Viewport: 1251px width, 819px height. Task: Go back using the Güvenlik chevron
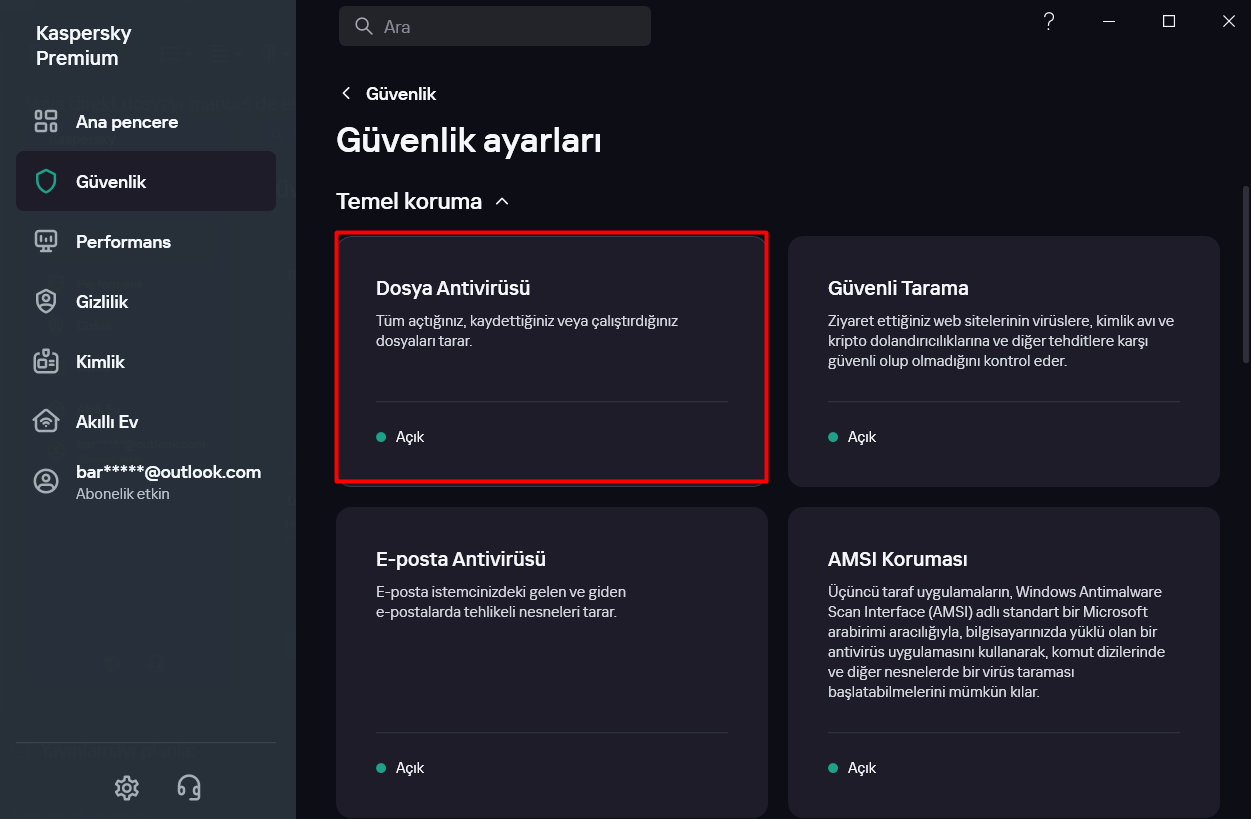(x=347, y=94)
